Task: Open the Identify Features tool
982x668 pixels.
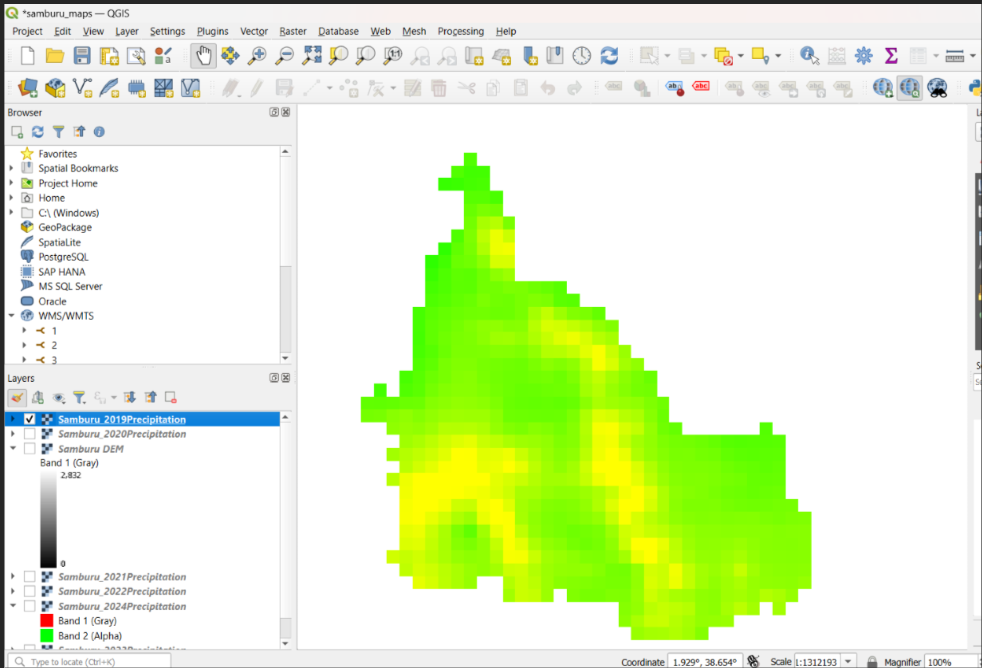Action: coord(809,56)
